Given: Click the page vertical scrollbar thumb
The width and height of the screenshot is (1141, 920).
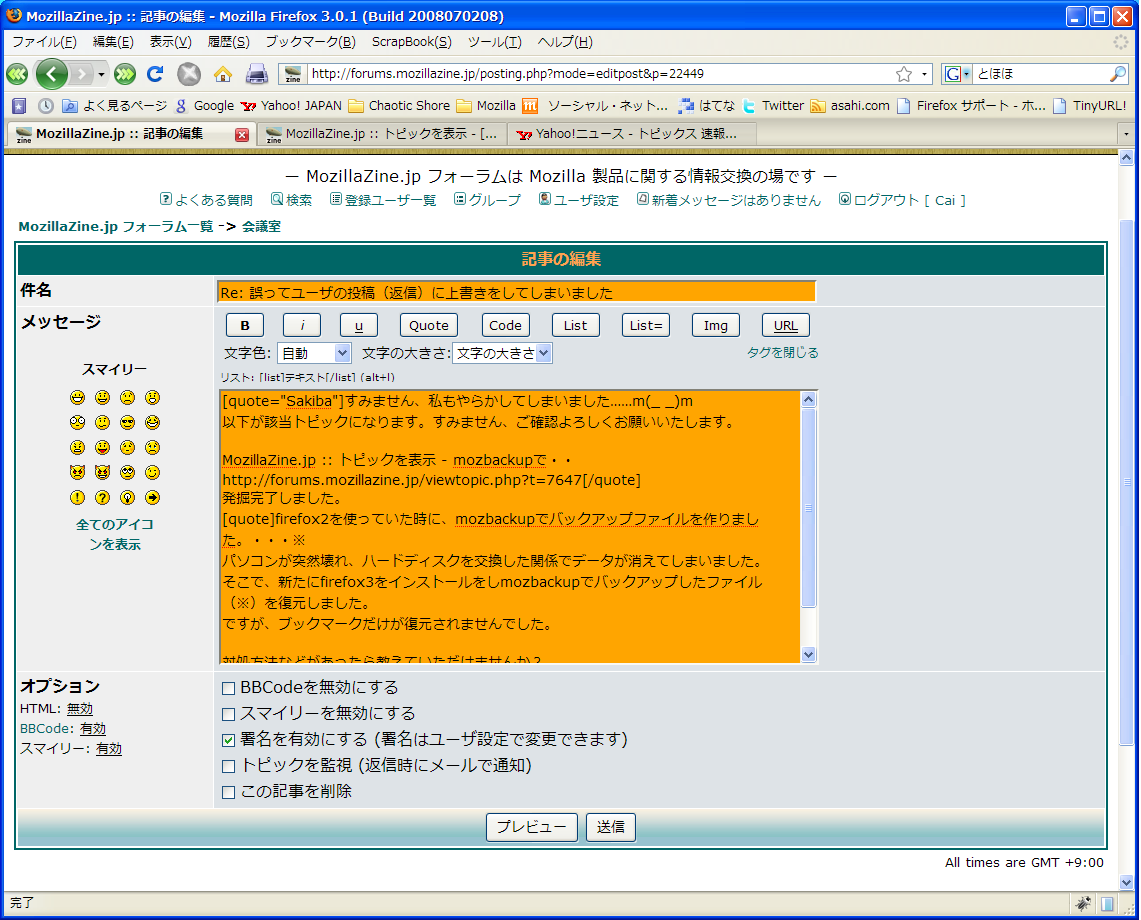Looking at the screenshot, I should pos(1126,482).
